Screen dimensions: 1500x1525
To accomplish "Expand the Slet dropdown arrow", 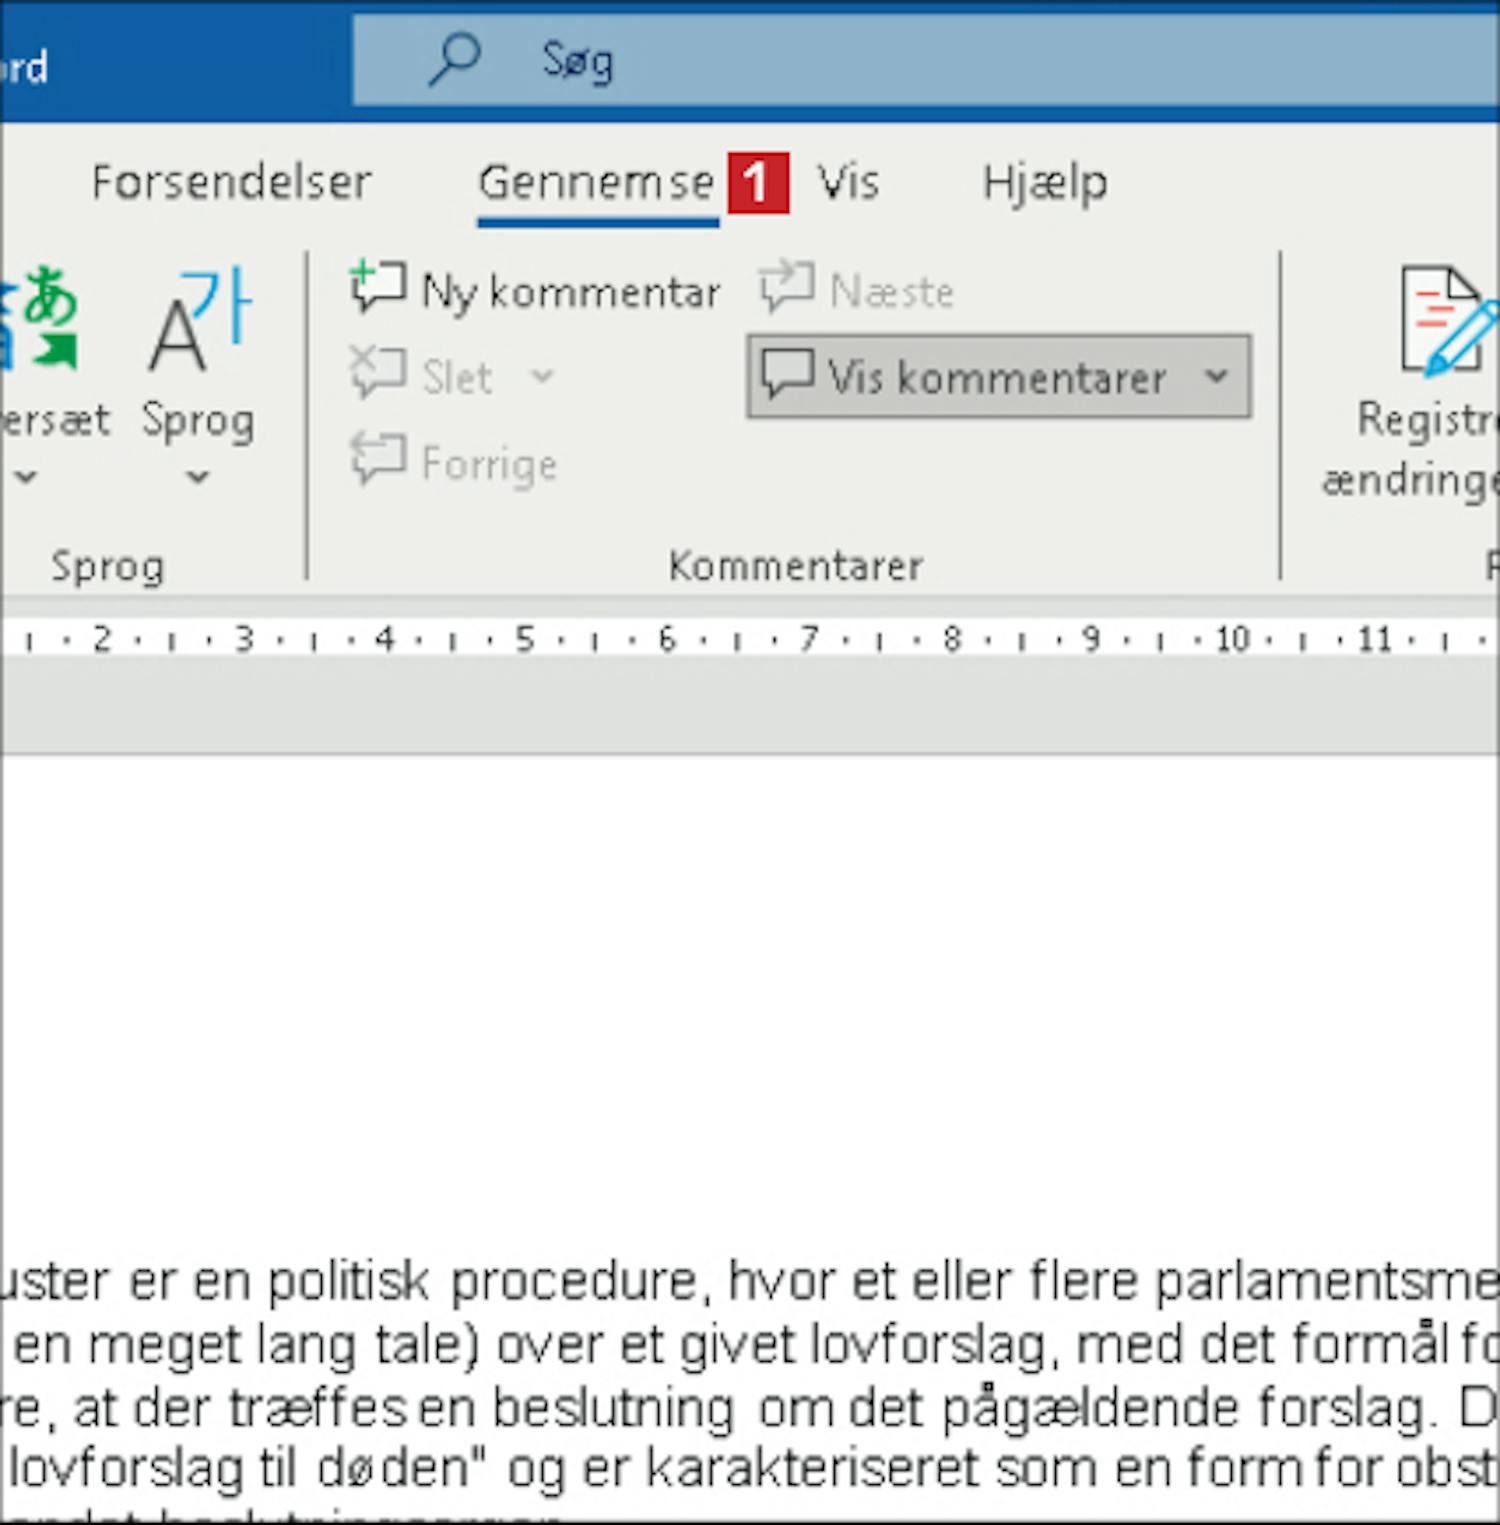I will (x=541, y=377).
